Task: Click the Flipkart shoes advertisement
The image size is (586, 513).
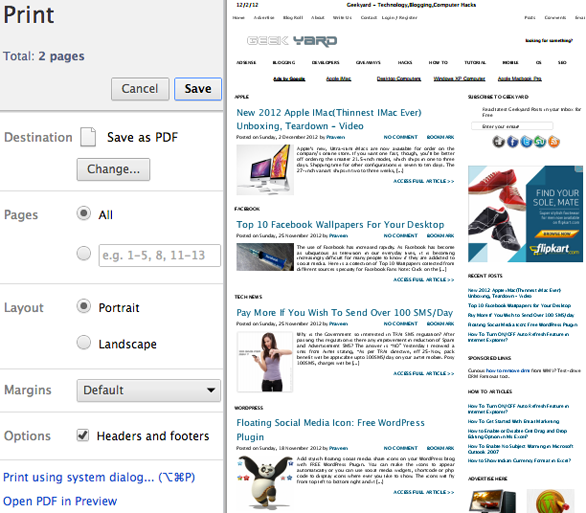Action: pyautogui.click(x=525, y=214)
